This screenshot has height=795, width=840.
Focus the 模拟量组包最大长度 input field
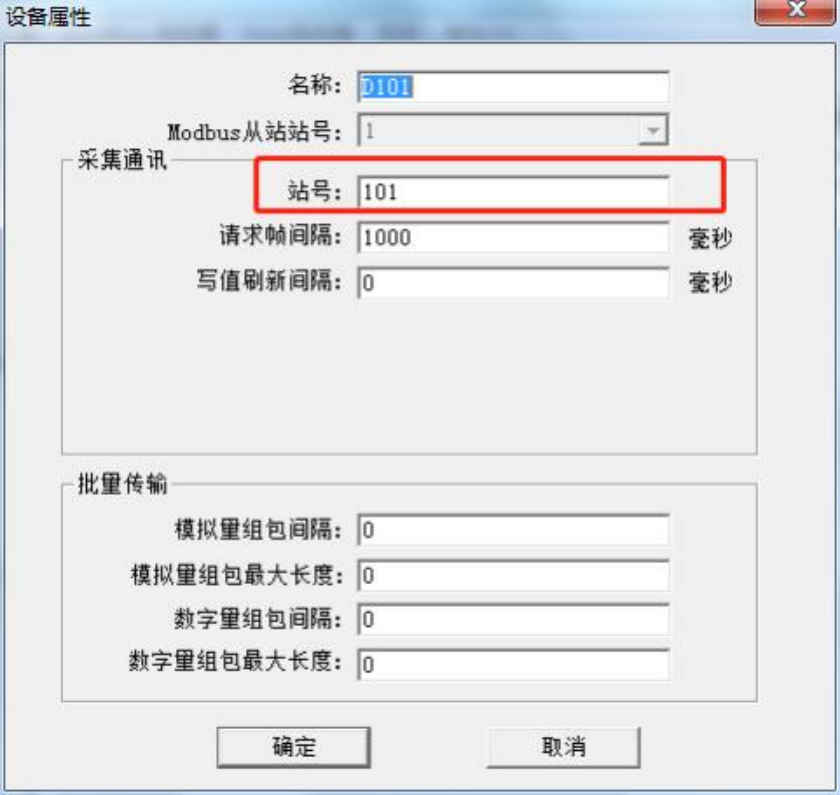click(x=513, y=575)
